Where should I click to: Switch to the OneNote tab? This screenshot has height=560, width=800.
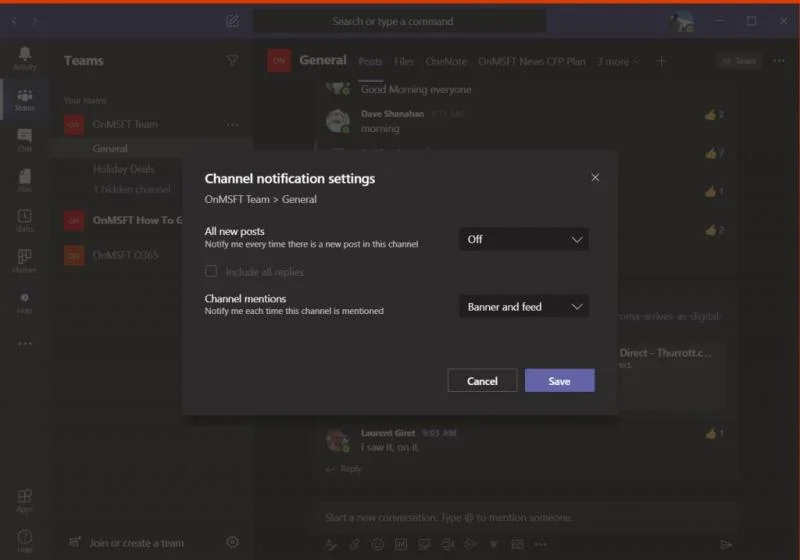point(446,62)
